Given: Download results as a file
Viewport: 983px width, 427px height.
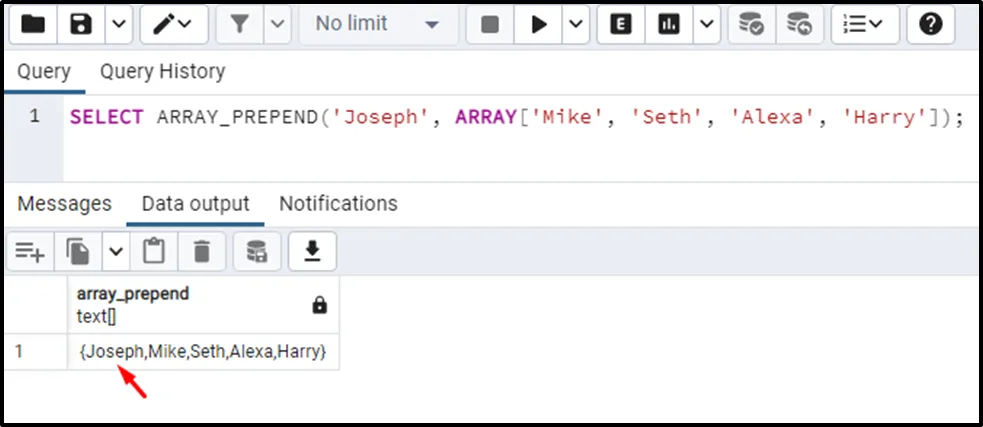Looking at the screenshot, I should tap(312, 251).
